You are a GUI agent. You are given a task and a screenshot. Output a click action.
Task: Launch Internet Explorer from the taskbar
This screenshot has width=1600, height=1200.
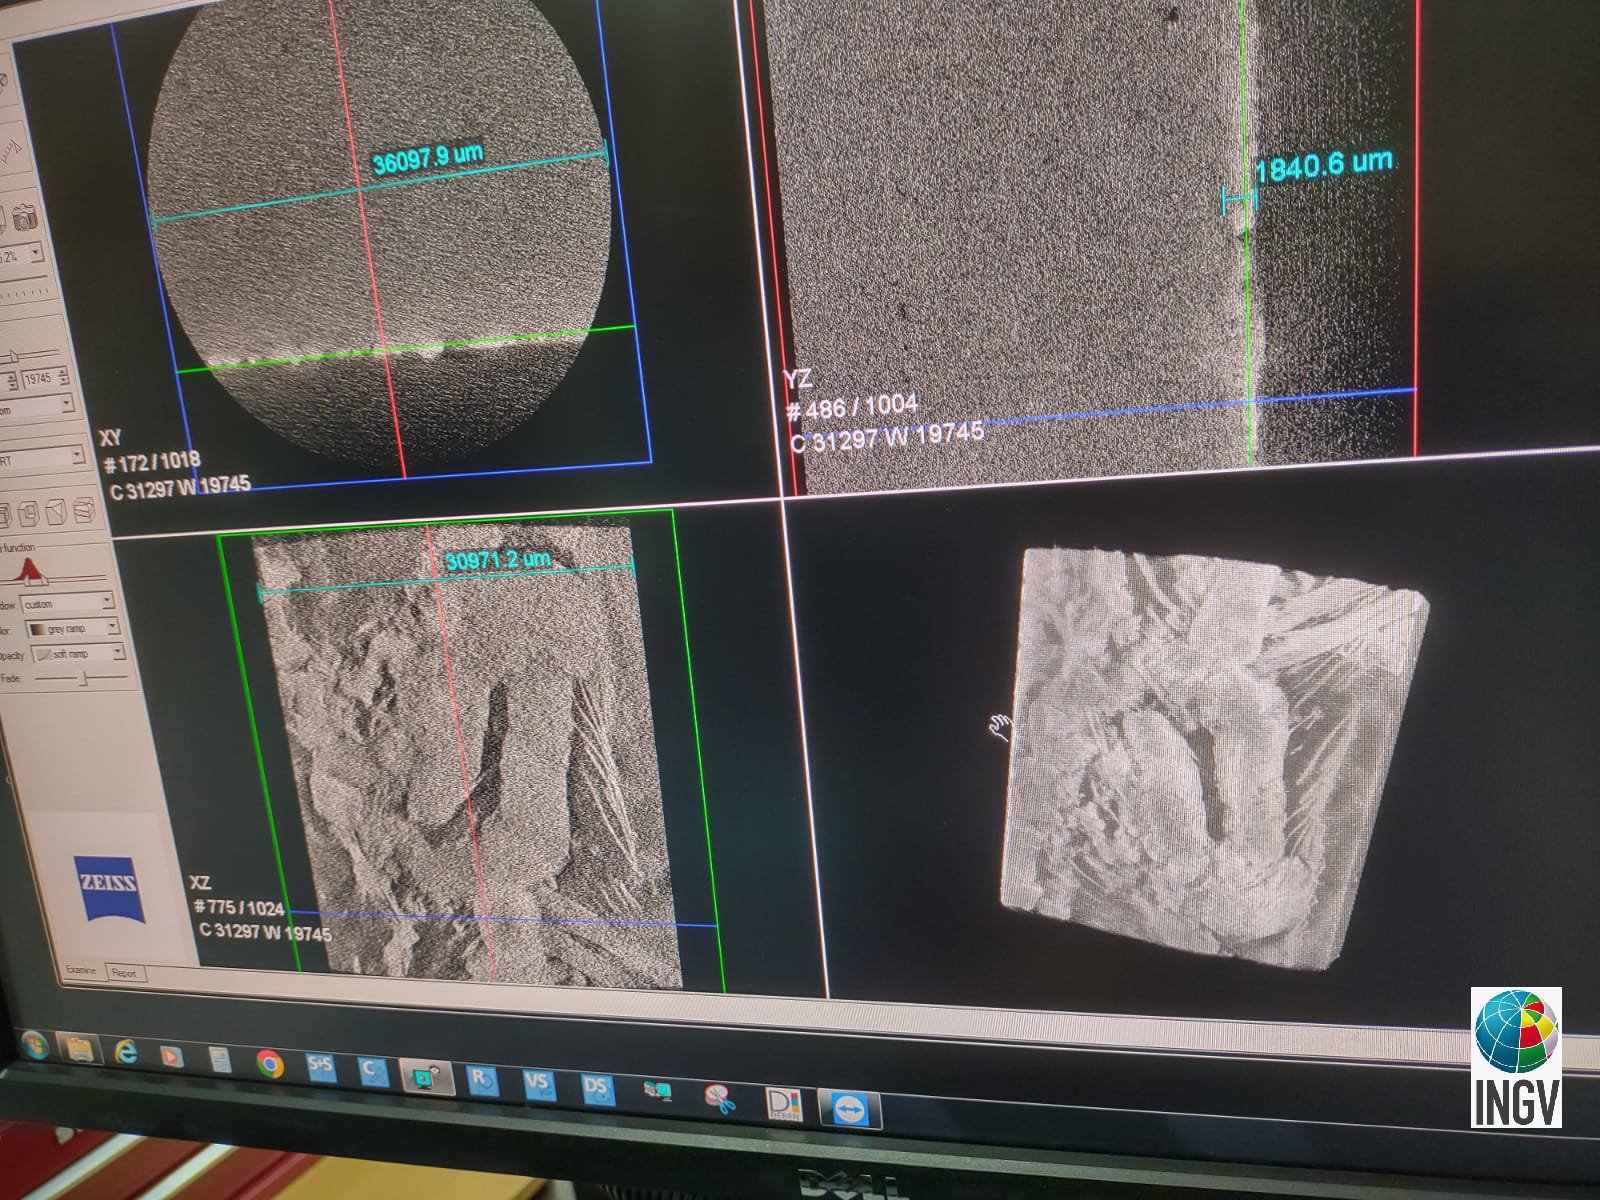click(x=127, y=1053)
